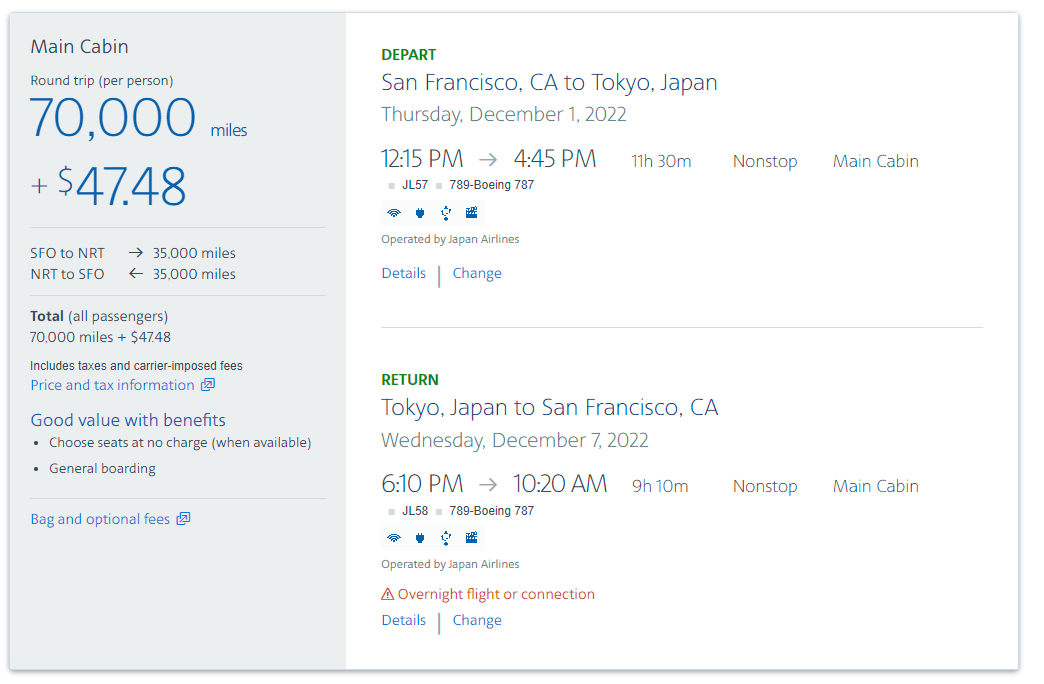Change the departing San Francisco to Tokyo flight
Image resolution: width=1044 pixels, height=684 pixels.
pos(477,273)
